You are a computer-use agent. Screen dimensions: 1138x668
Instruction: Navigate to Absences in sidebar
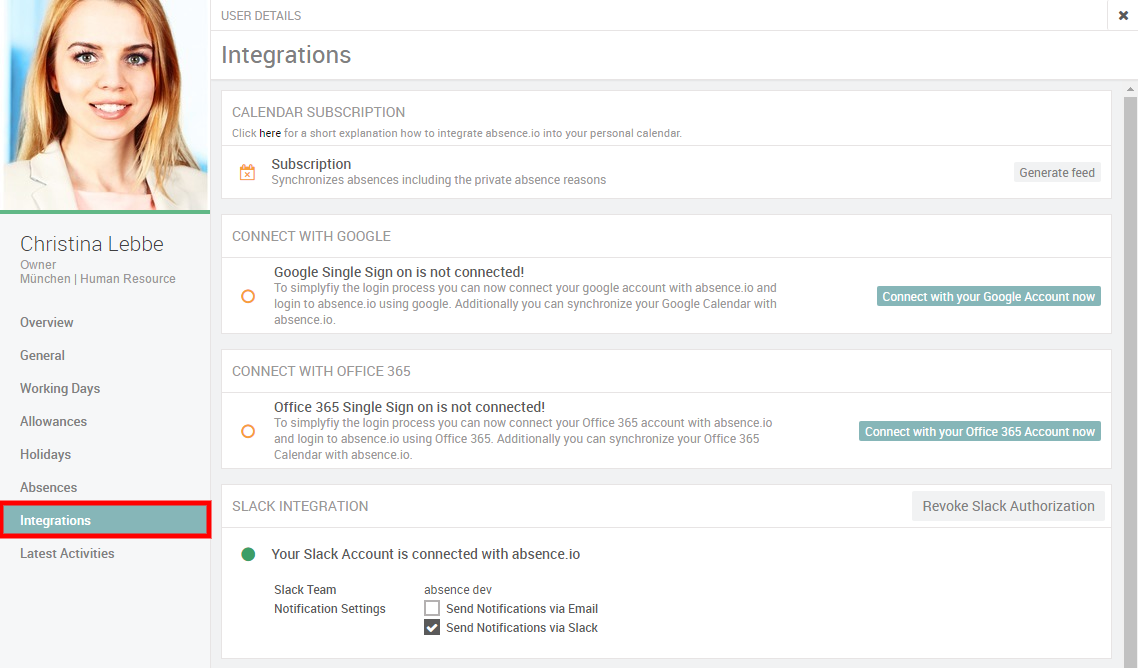pos(48,487)
